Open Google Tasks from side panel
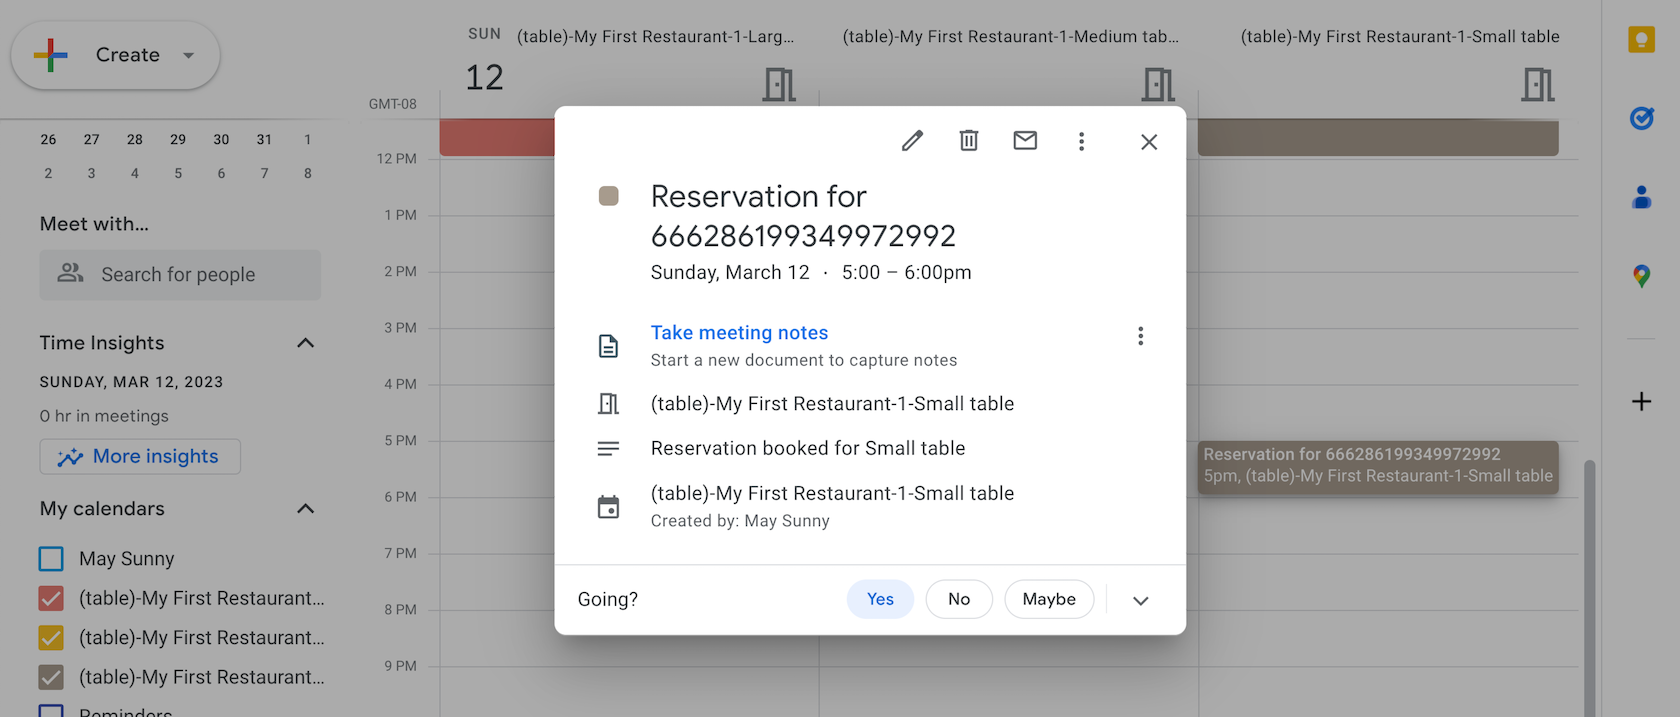This screenshot has height=717, width=1680. point(1641,118)
